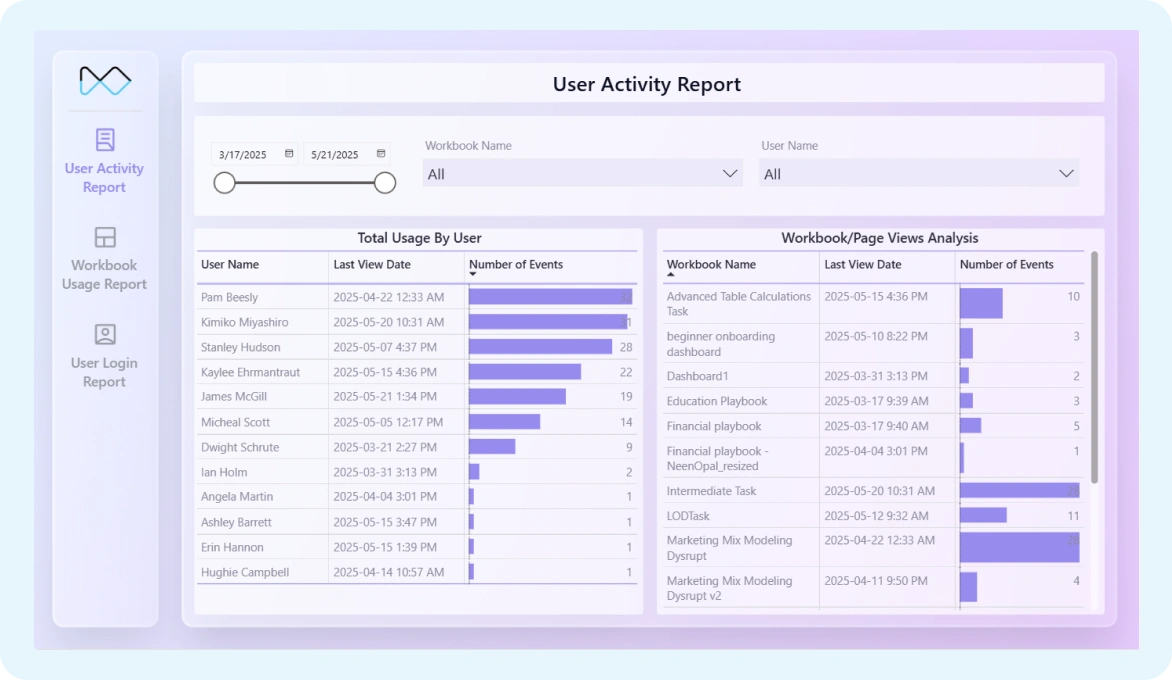Open the User Login Report icon
Screen dimensions: 1172x680
[105, 334]
